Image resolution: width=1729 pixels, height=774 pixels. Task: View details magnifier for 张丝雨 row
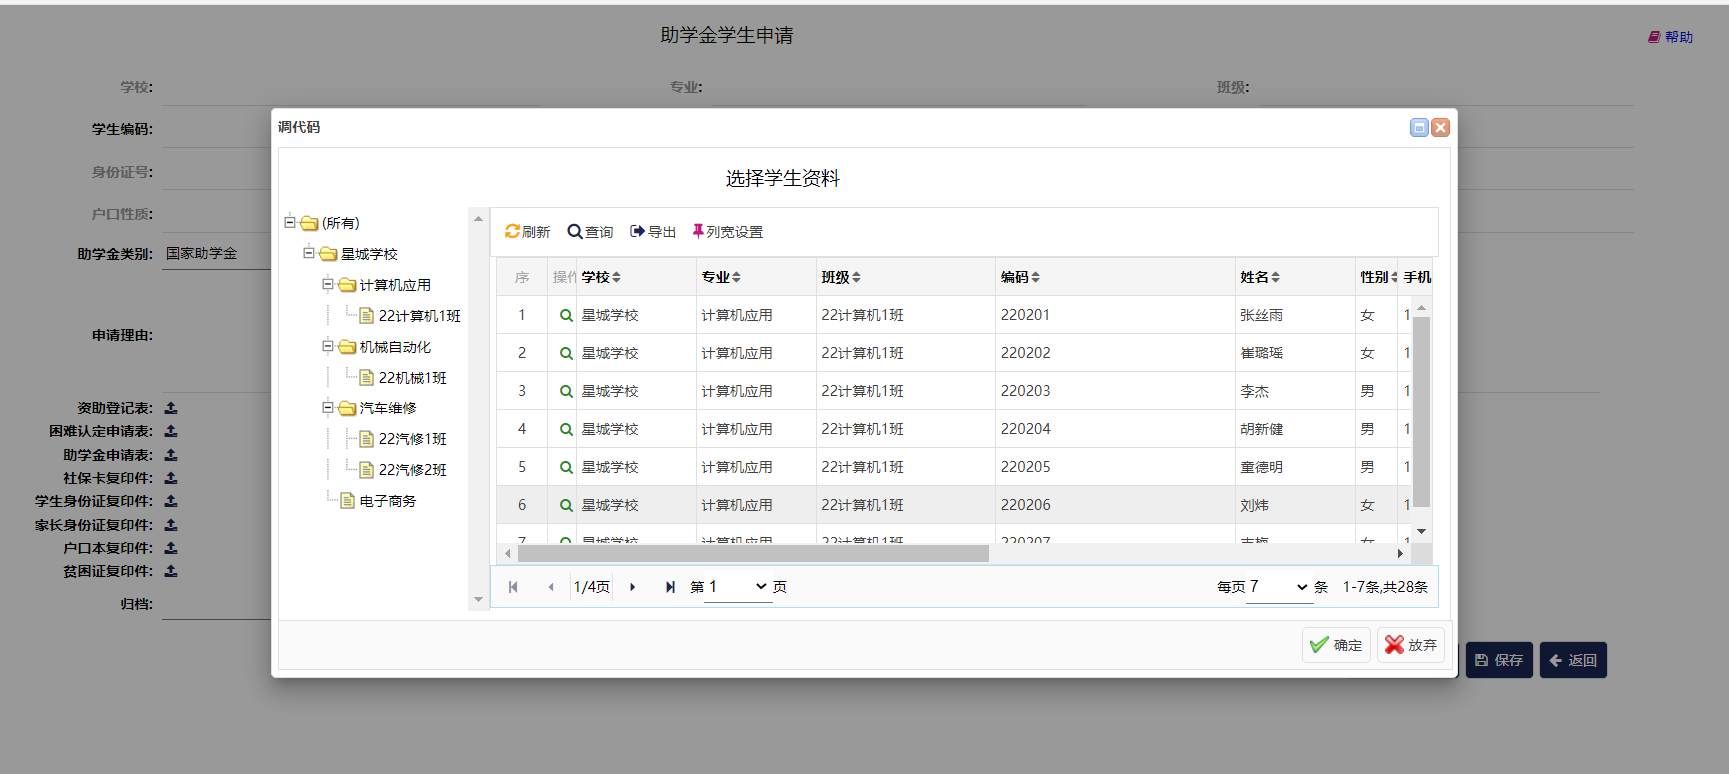(x=566, y=315)
